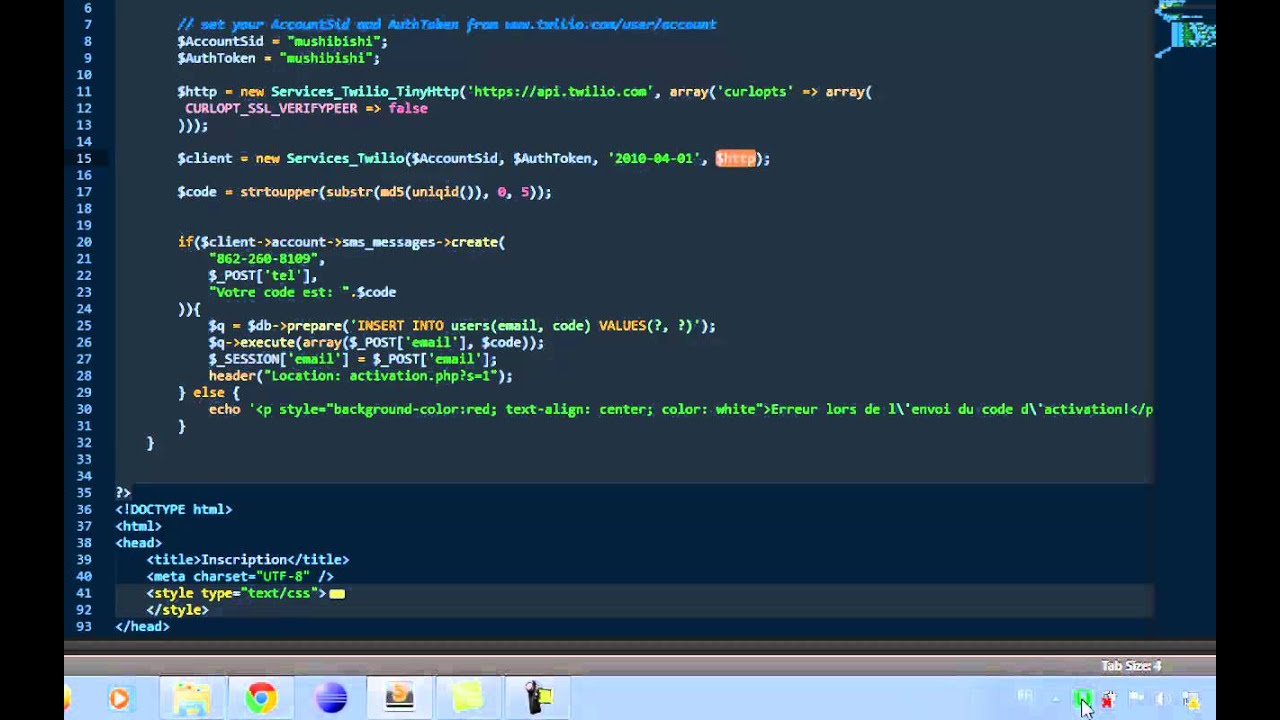The width and height of the screenshot is (1280, 720).
Task: Click $_POST['tel'] on line 22
Action: pos(259,275)
